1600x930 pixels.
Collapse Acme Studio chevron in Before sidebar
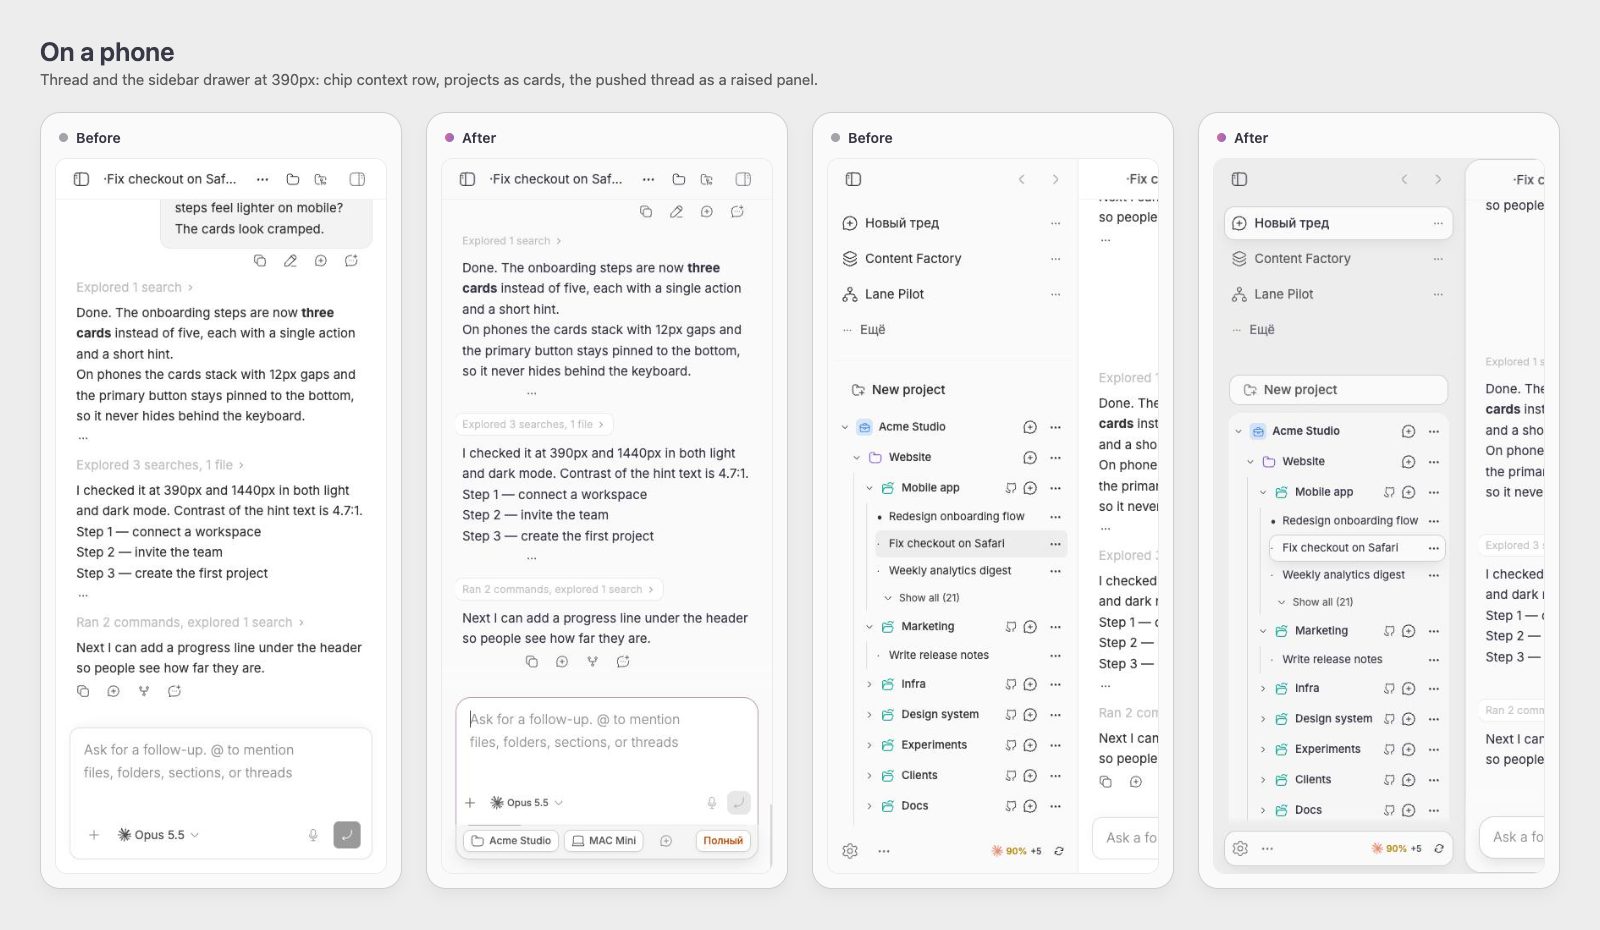[845, 427]
